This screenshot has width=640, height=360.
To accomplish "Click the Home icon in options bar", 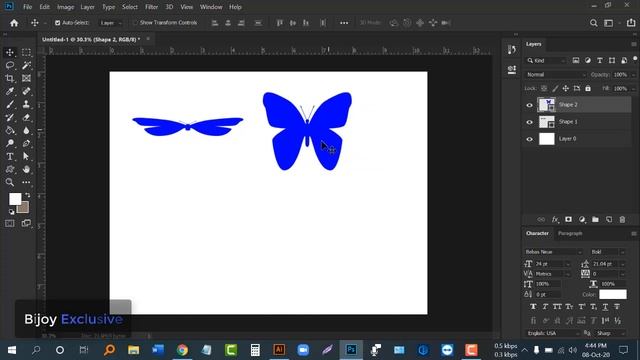I will click(x=14, y=23).
